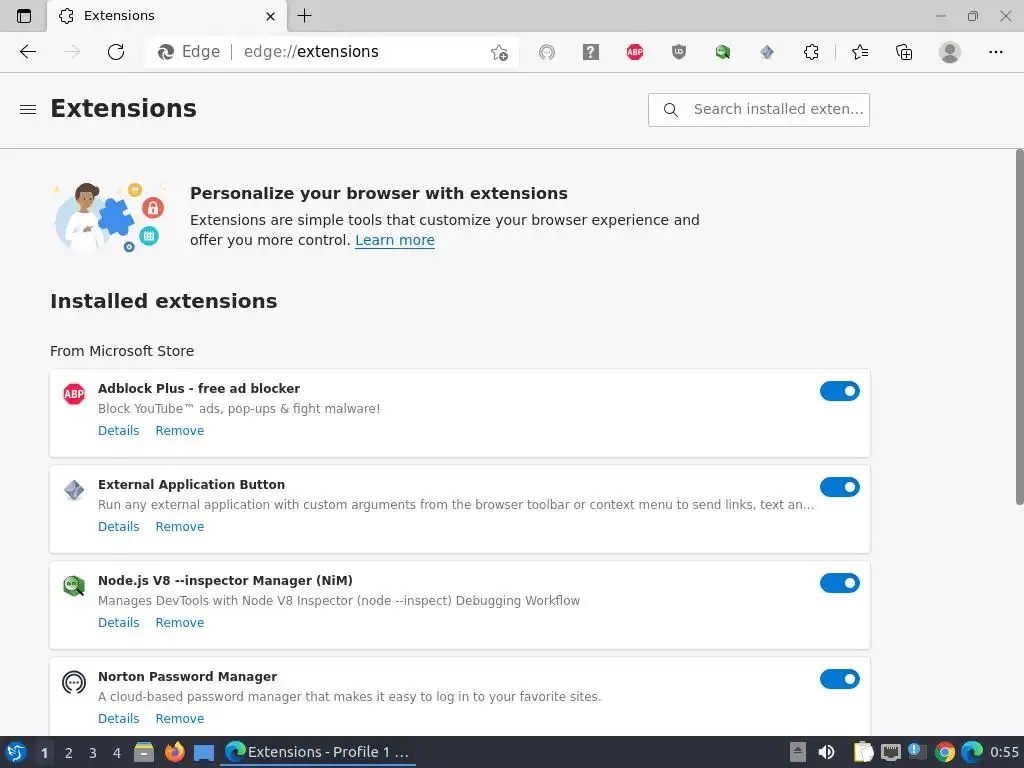Switch to workspace 3 in taskbar
The height and width of the screenshot is (768, 1024).
pos(93,753)
